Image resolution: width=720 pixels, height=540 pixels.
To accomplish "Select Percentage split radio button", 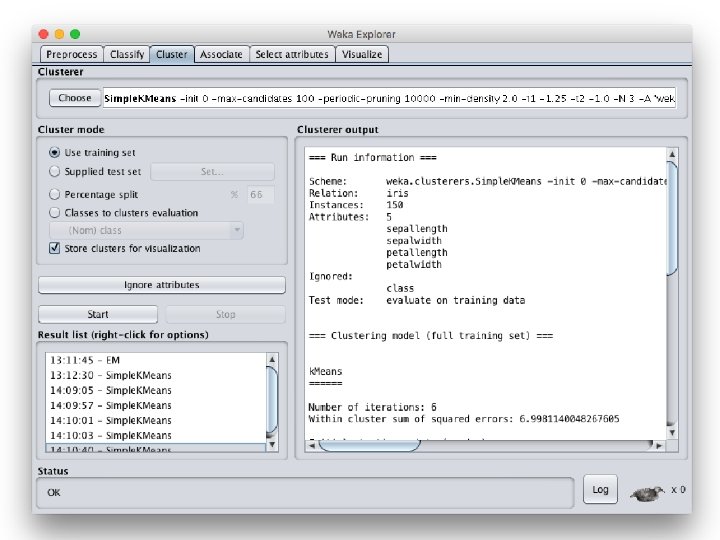I will coord(54,194).
